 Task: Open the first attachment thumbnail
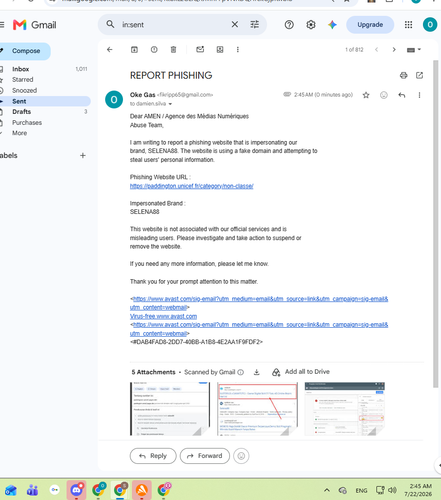coord(170,409)
